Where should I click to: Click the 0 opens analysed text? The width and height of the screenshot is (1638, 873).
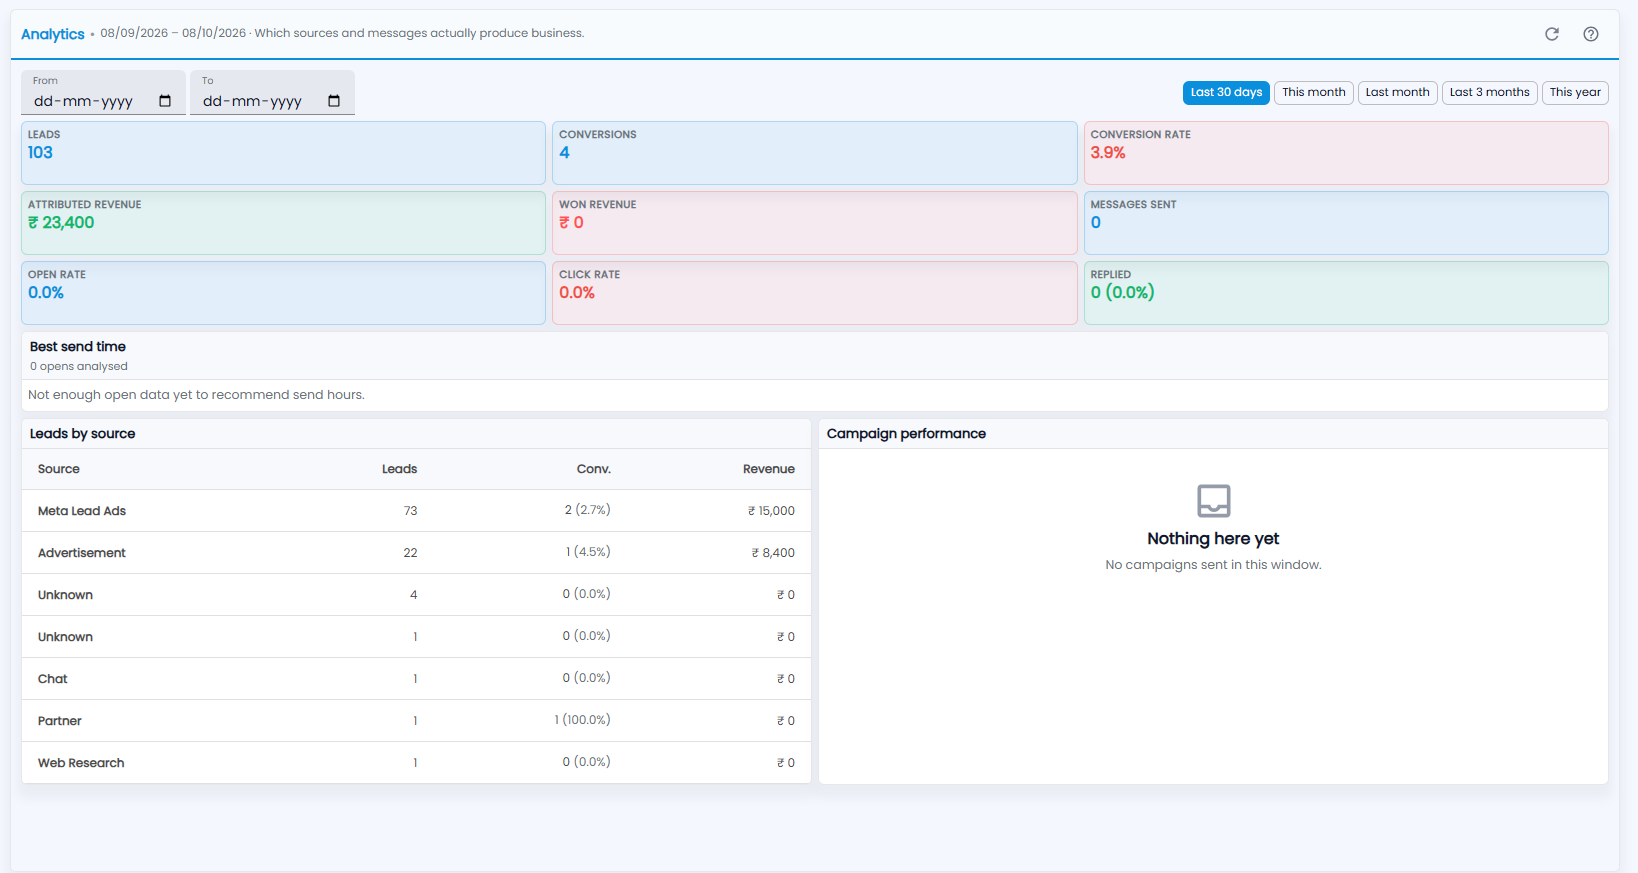pos(79,367)
